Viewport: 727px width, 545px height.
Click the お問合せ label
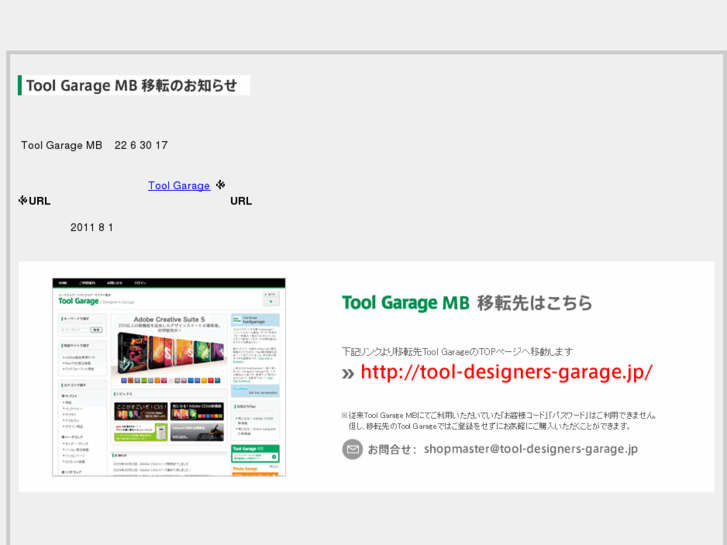(392, 449)
